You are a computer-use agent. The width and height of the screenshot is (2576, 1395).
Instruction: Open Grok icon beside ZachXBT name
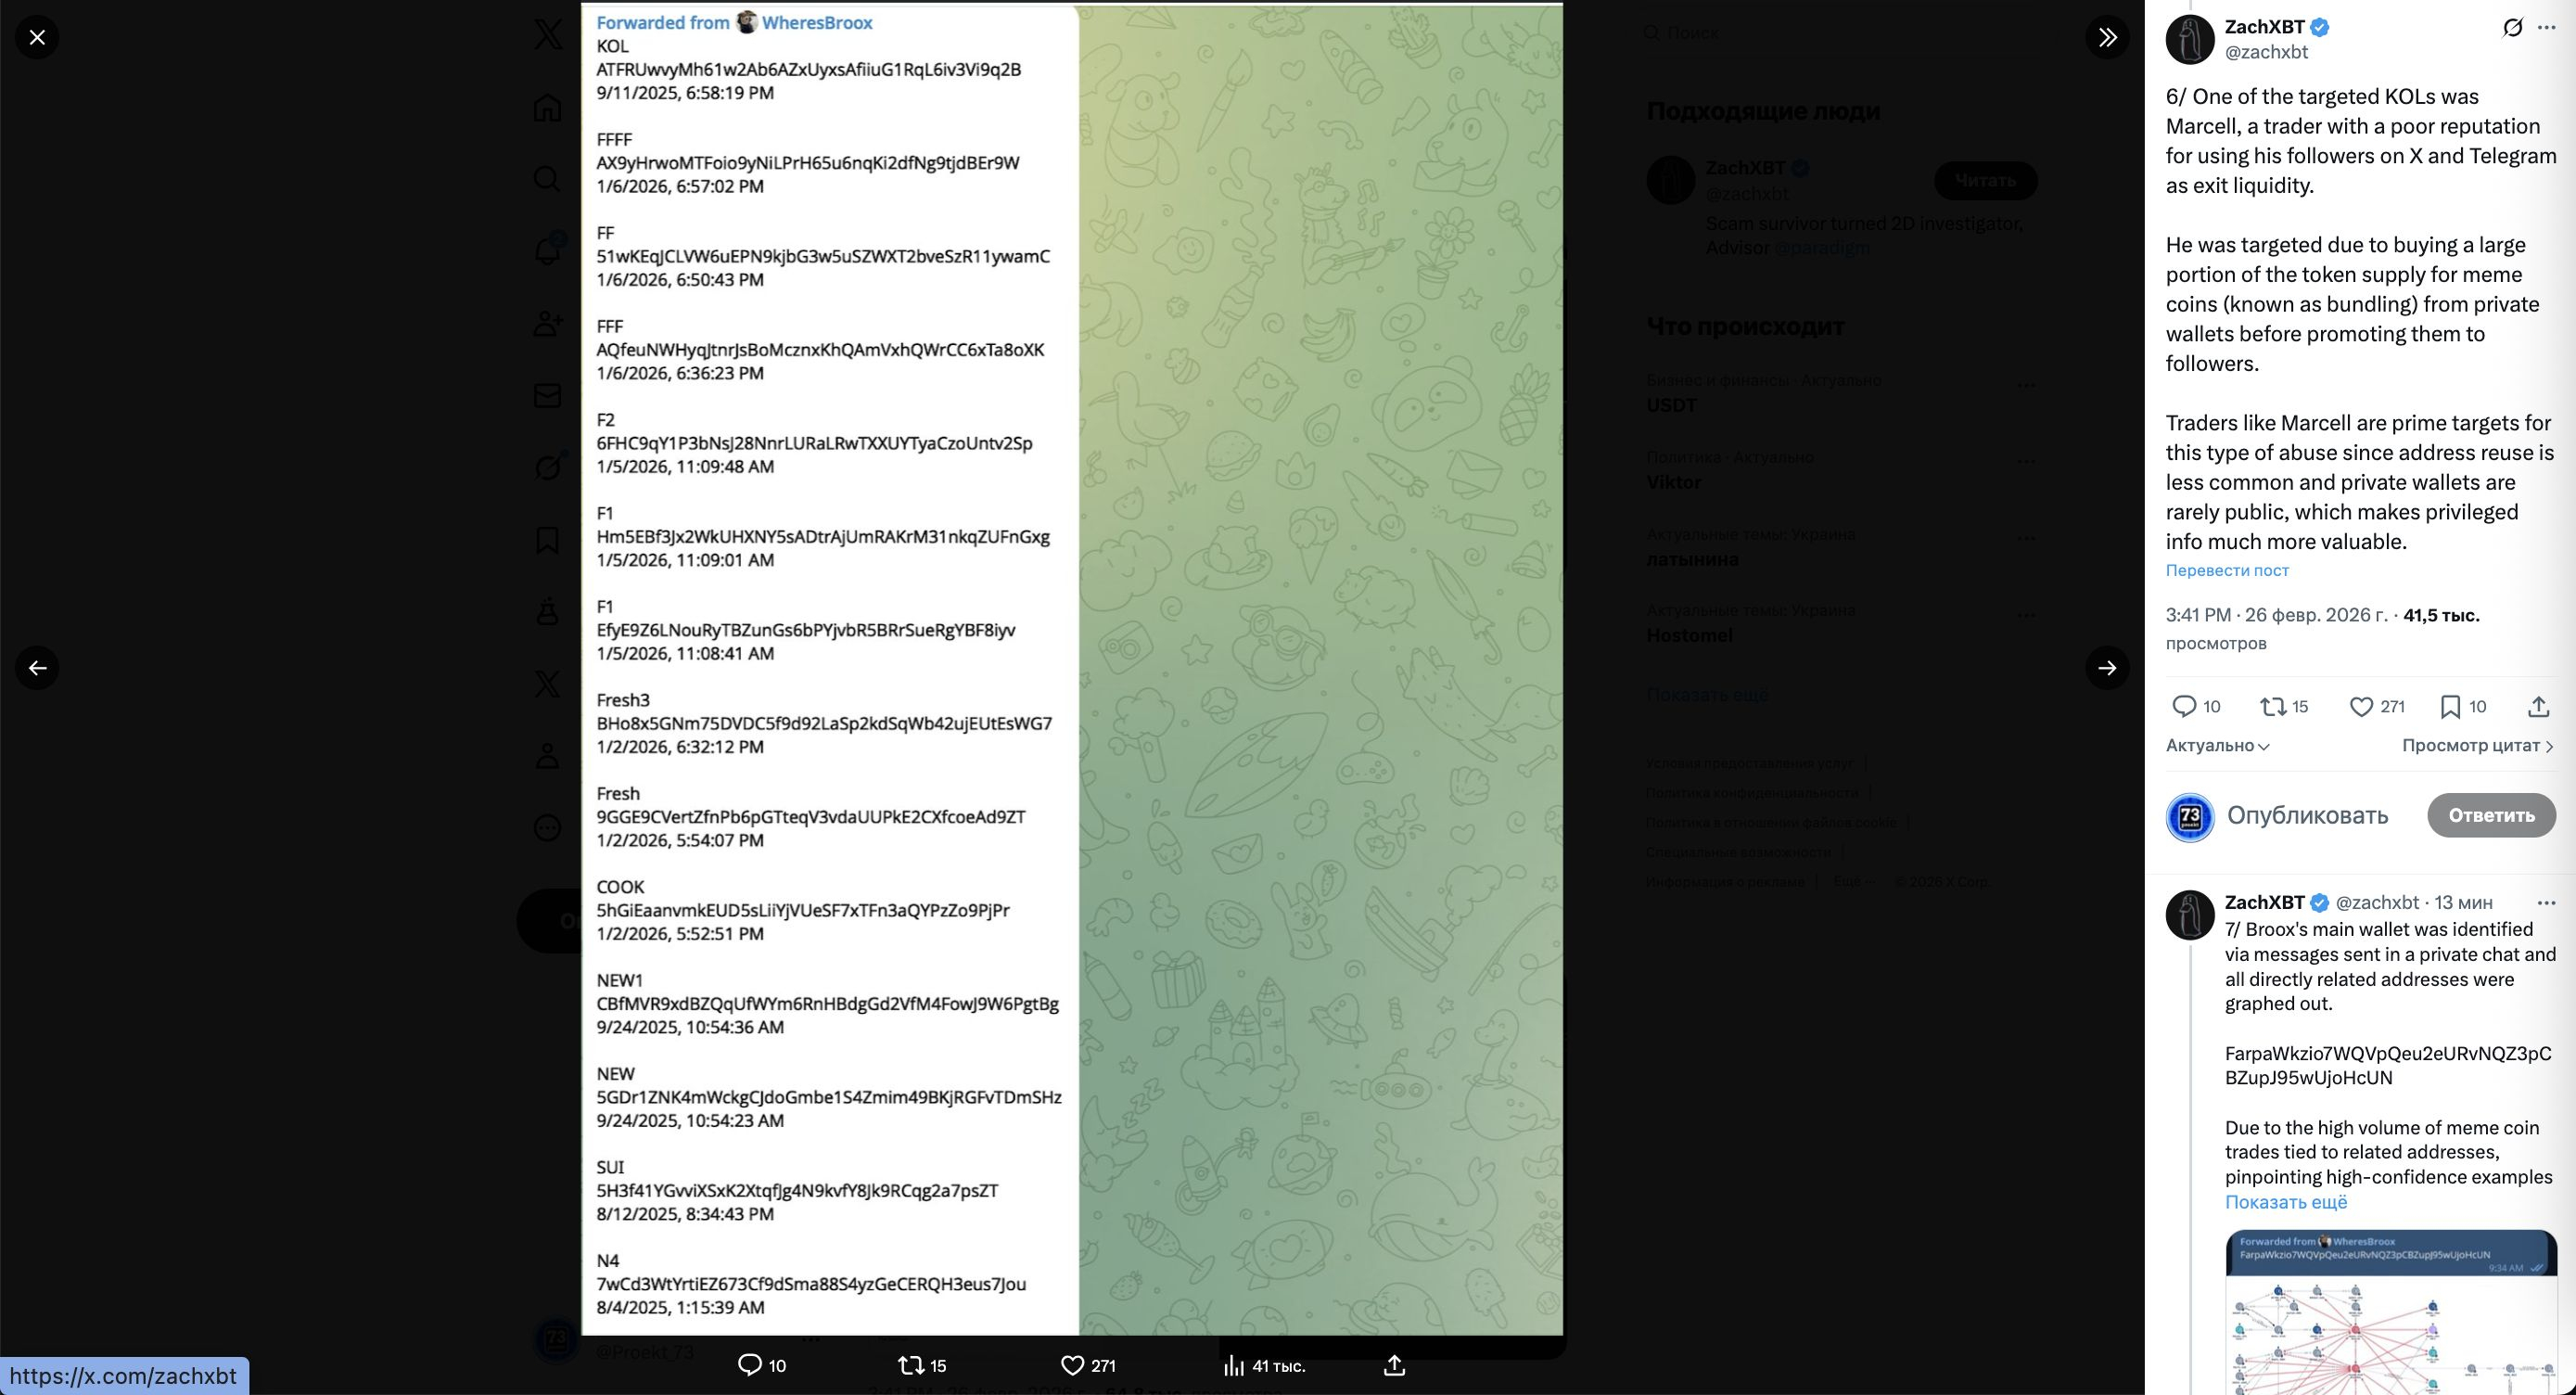[x=2512, y=28]
